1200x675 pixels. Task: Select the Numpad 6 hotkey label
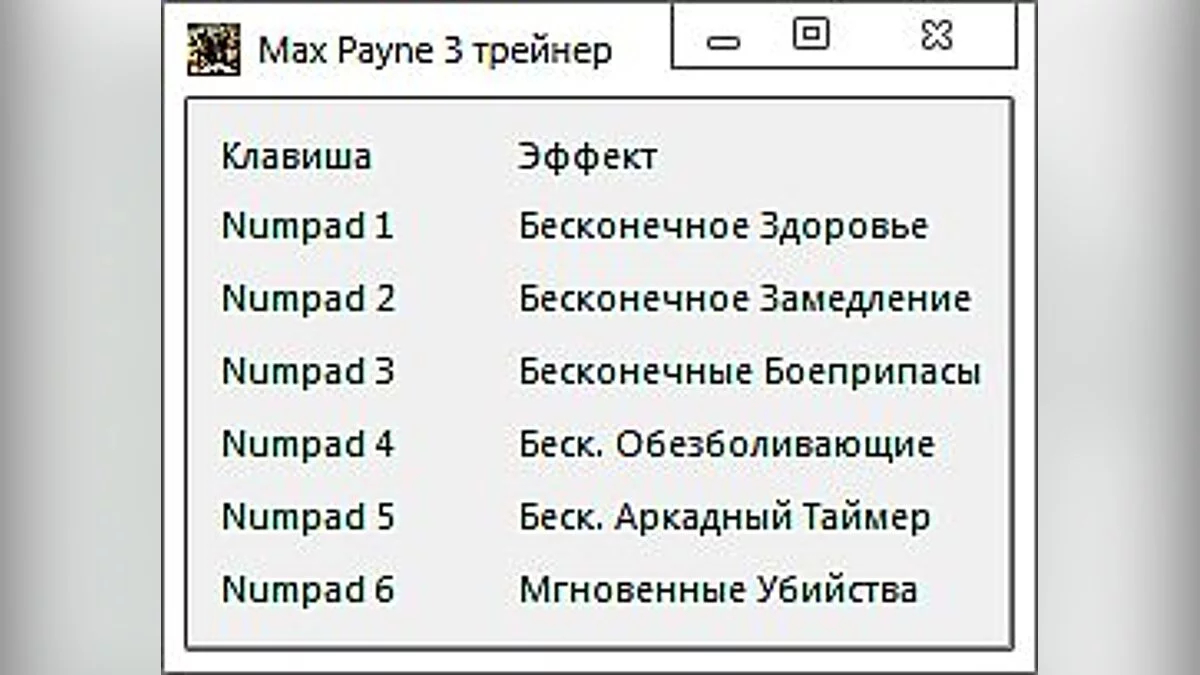coord(307,590)
